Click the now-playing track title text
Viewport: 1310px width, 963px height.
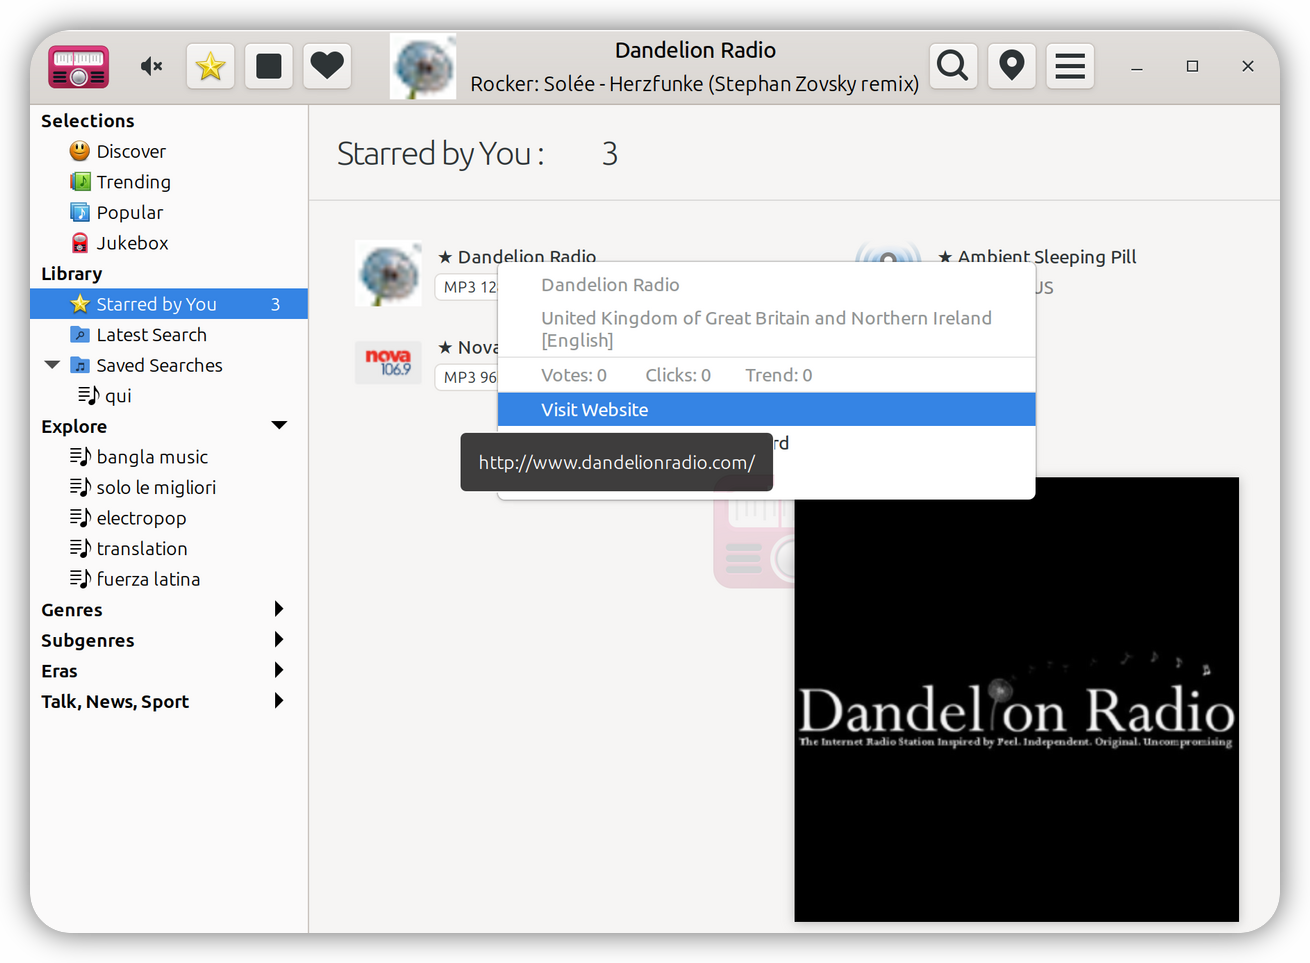pos(695,84)
